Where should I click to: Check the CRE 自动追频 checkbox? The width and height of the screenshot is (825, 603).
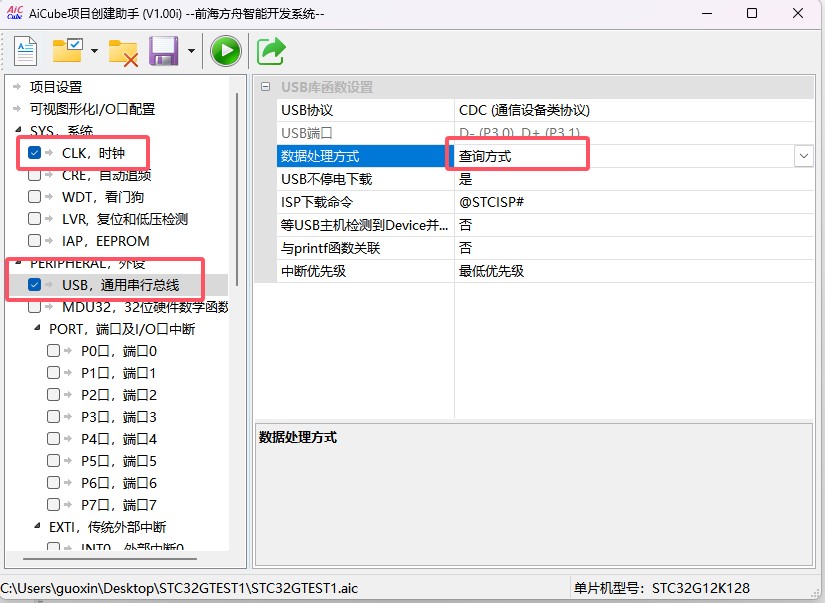[34, 175]
